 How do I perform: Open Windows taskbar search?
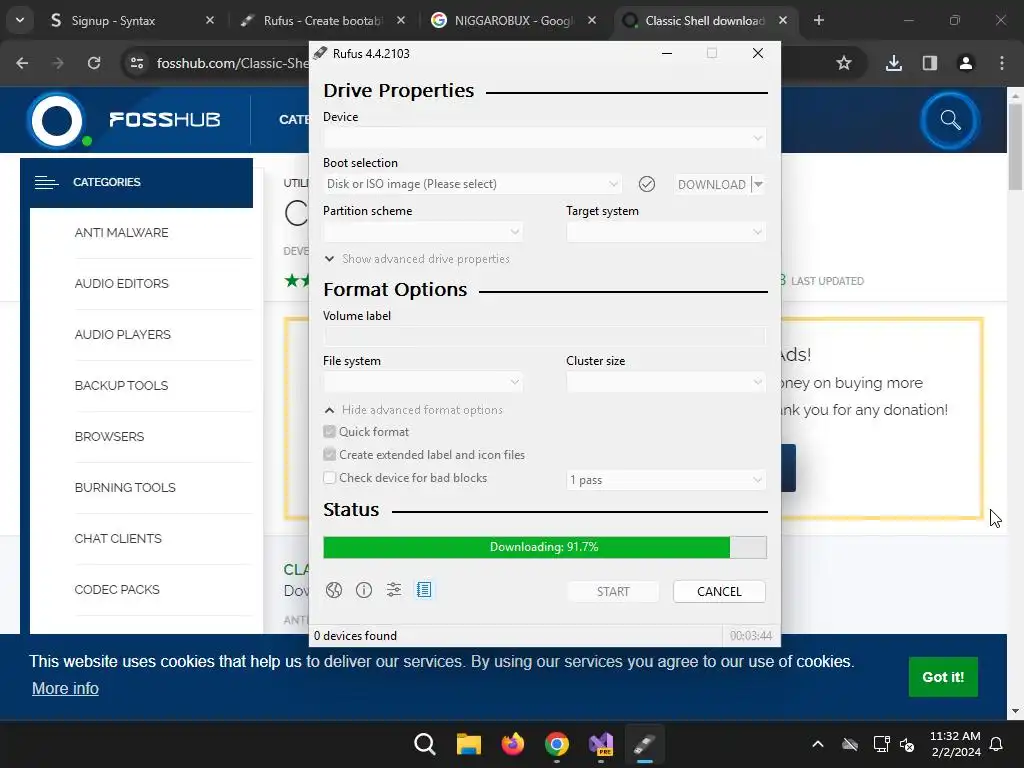424,744
